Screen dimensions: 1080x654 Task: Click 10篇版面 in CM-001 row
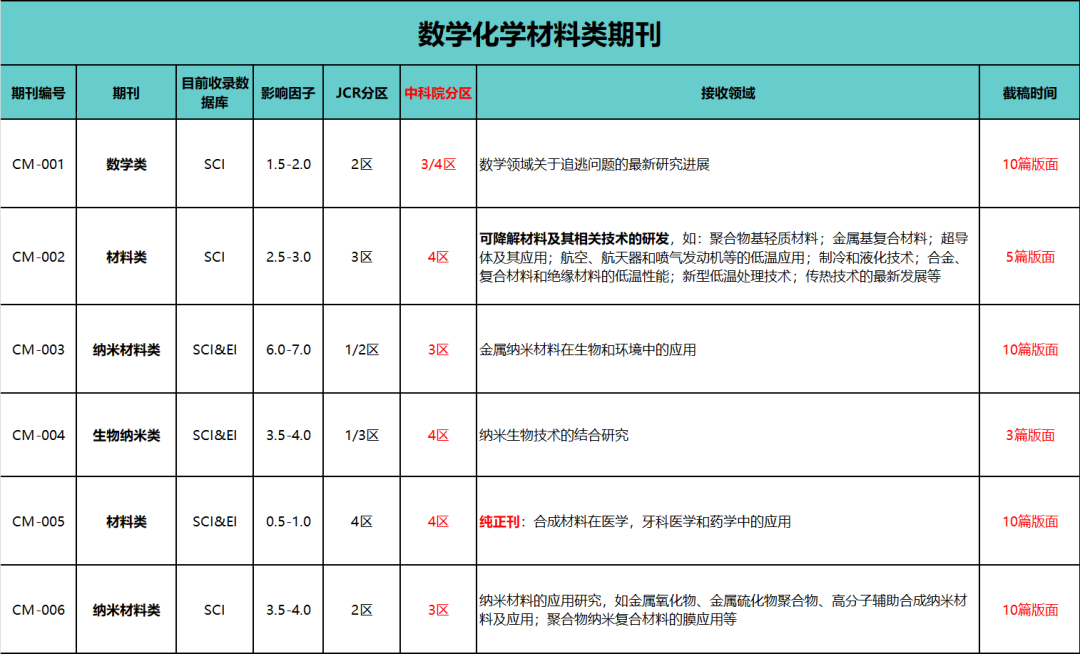tap(1030, 164)
